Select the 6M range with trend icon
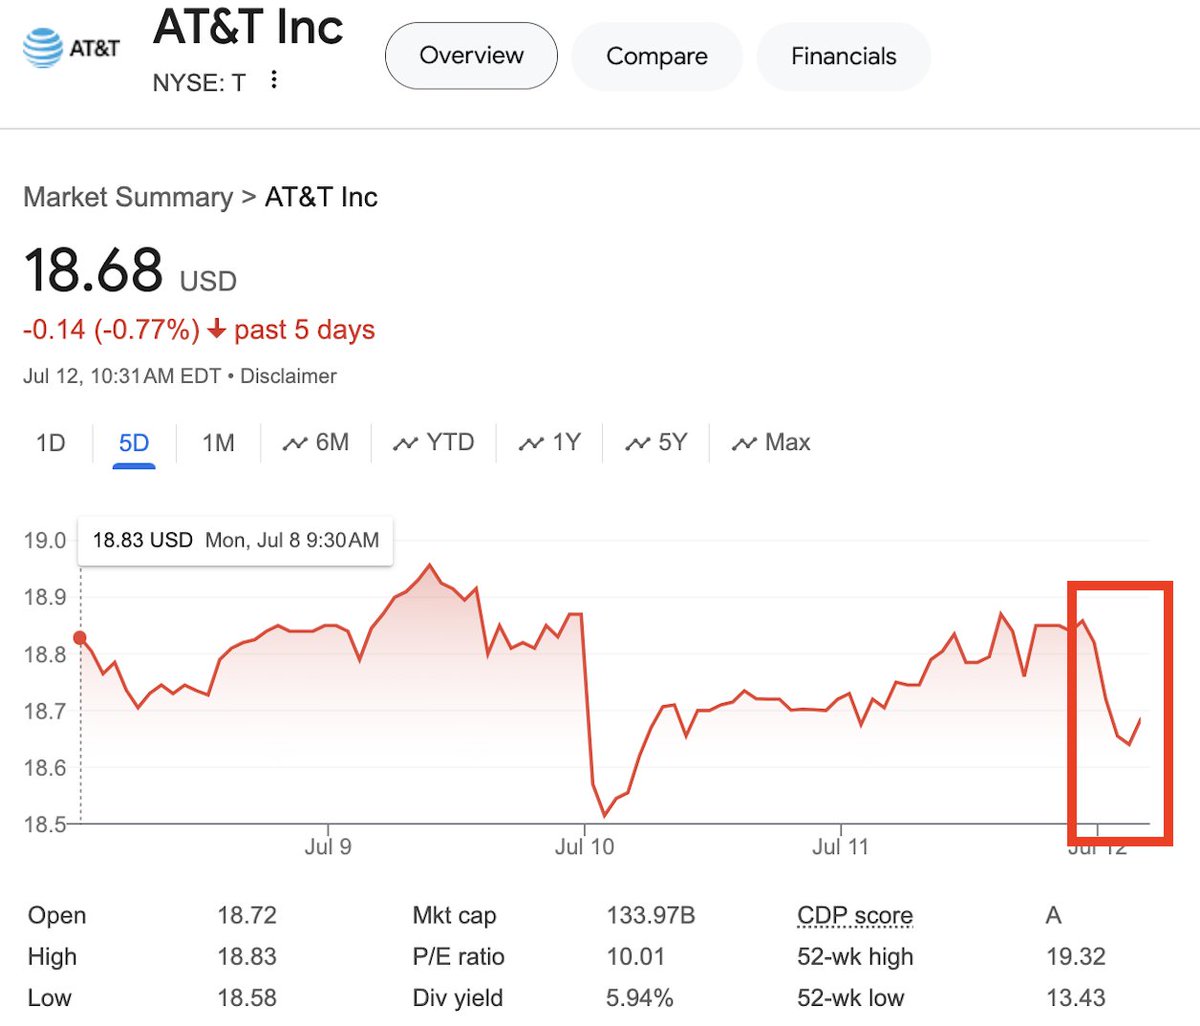 [x=316, y=442]
